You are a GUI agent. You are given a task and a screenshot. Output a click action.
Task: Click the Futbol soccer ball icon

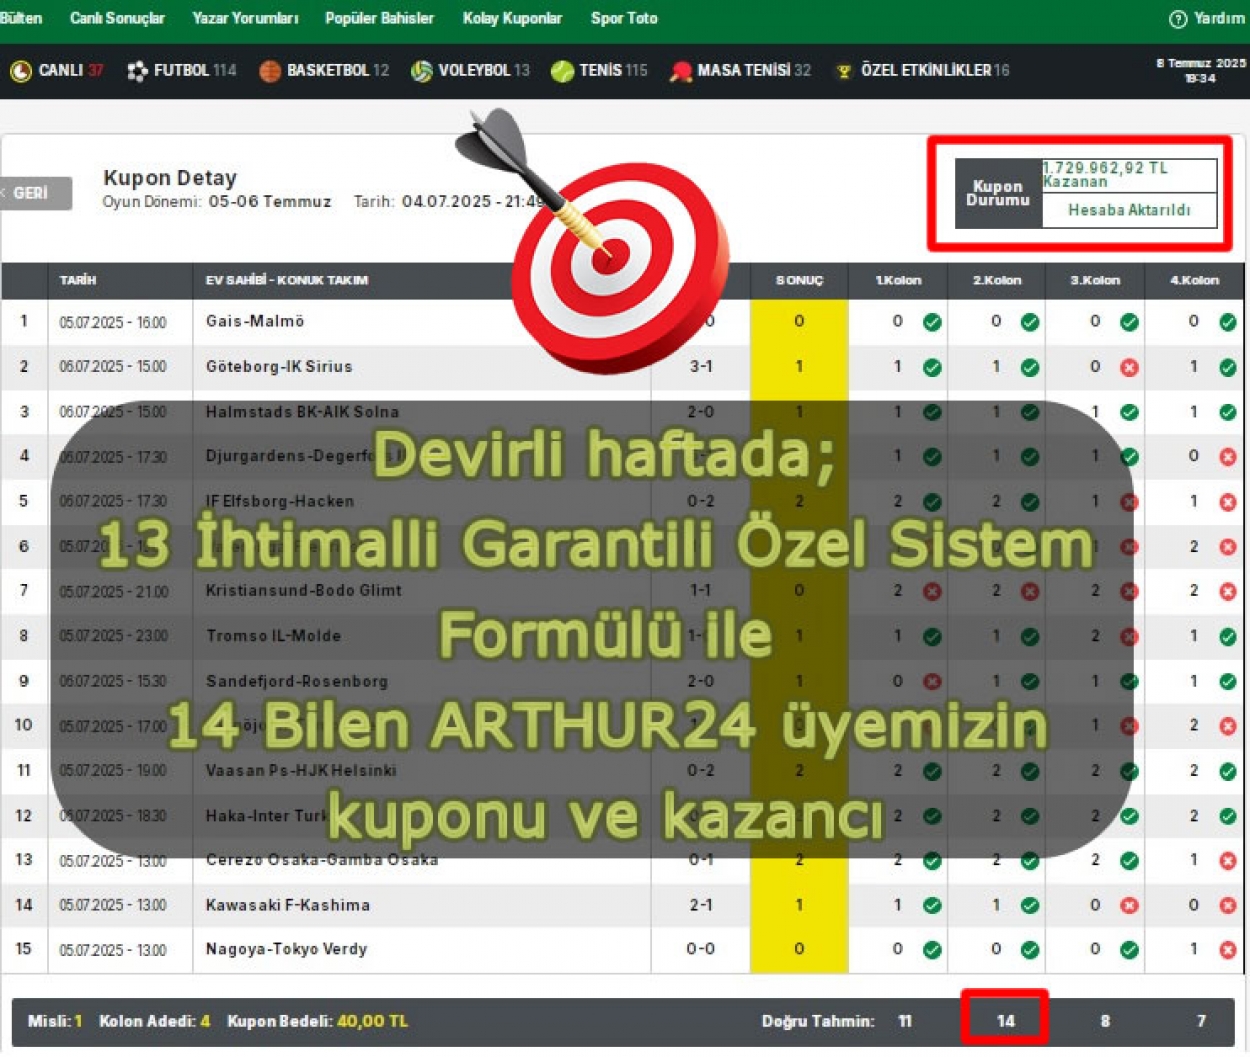click(x=137, y=71)
